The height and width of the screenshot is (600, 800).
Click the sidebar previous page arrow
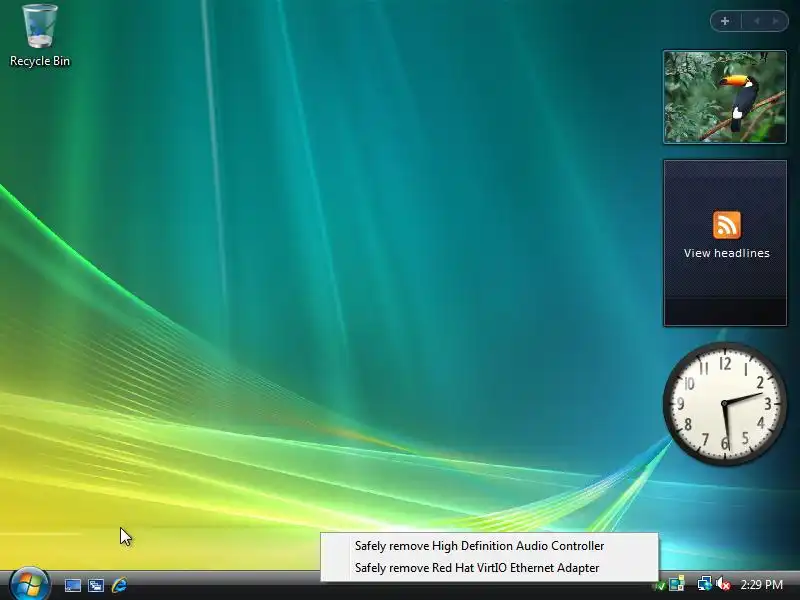(757, 21)
